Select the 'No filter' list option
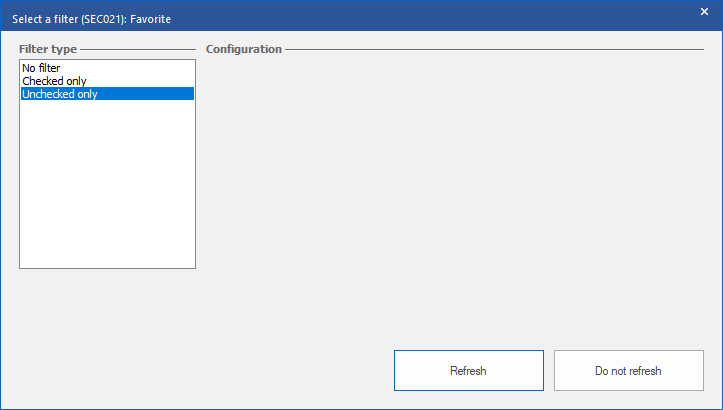 click(x=41, y=68)
